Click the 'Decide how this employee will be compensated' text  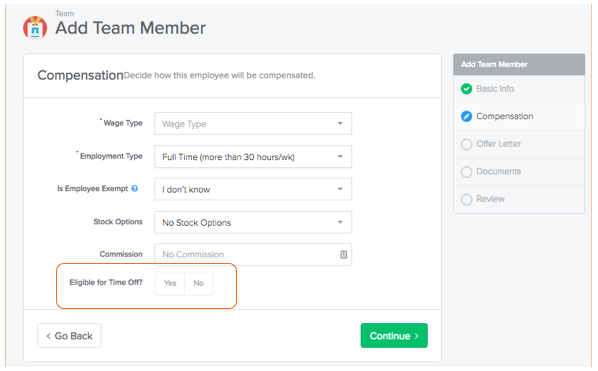219,75
